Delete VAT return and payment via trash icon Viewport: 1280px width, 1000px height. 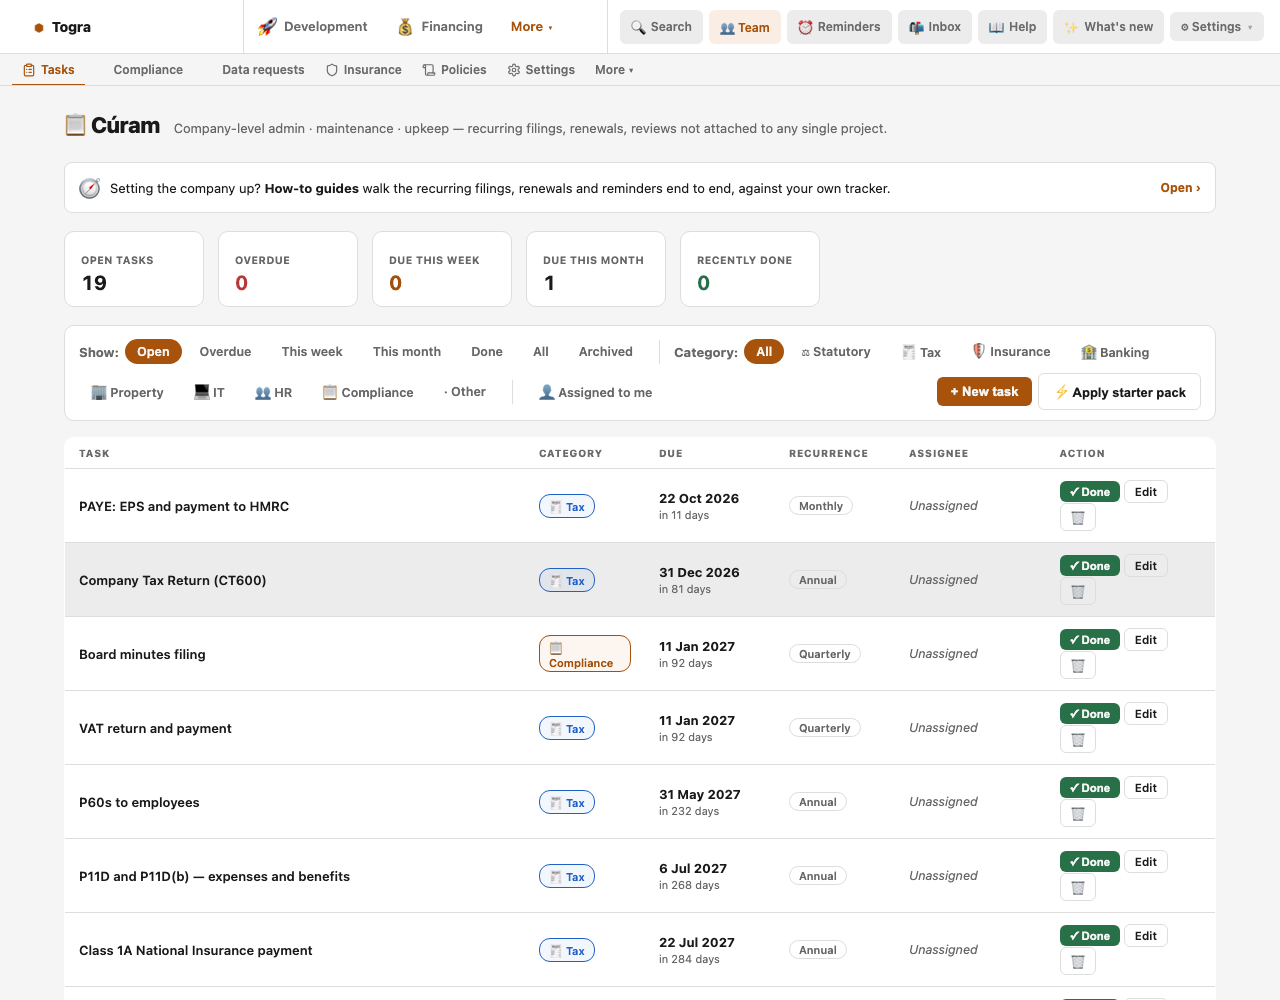tap(1078, 740)
